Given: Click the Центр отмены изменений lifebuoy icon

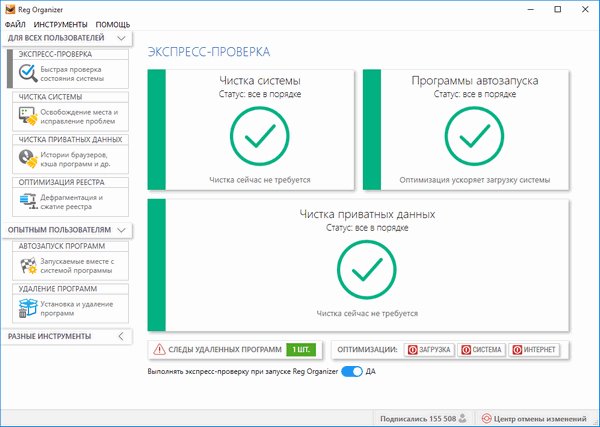Looking at the screenshot, I should 486,419.
